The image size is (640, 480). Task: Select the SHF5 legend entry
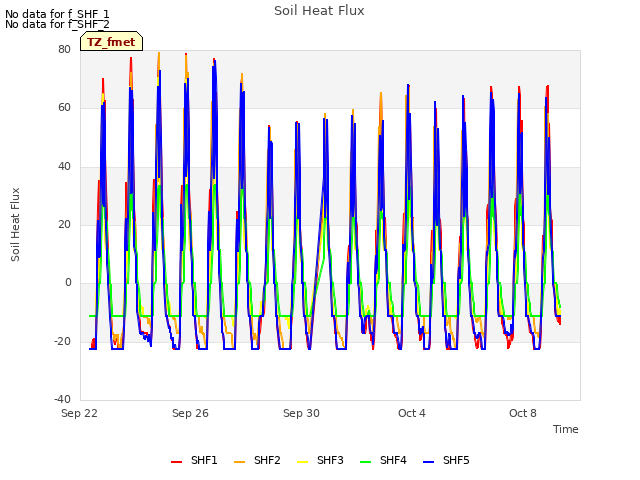(x=446, y=460)
